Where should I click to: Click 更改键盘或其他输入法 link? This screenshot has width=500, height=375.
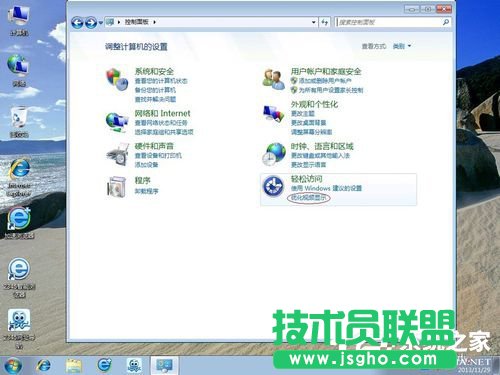[320, 155]
